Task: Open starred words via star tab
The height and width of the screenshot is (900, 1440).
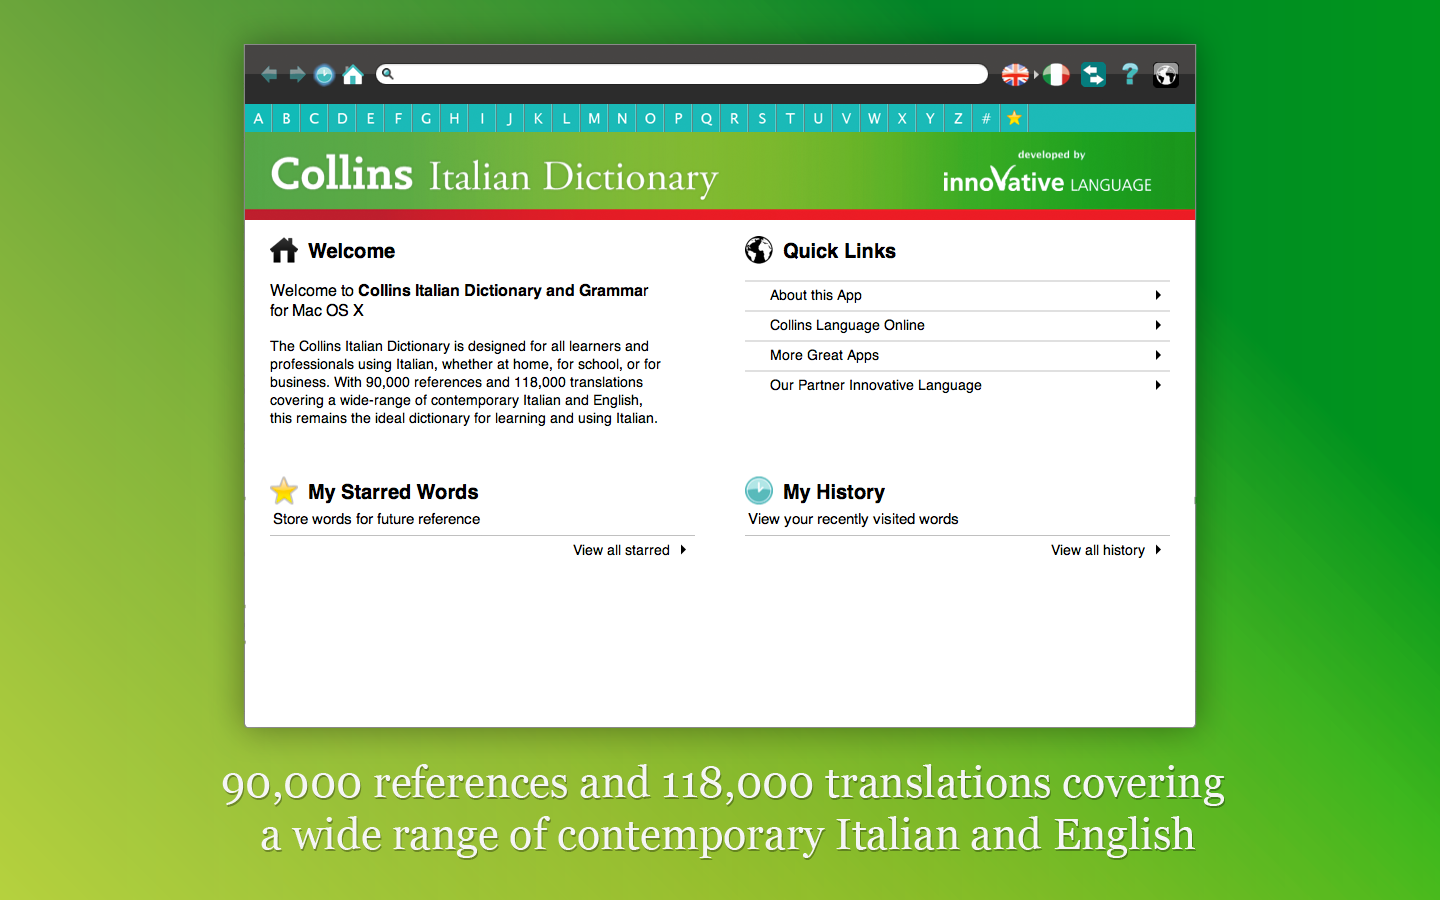Action: pos(1014,118)
